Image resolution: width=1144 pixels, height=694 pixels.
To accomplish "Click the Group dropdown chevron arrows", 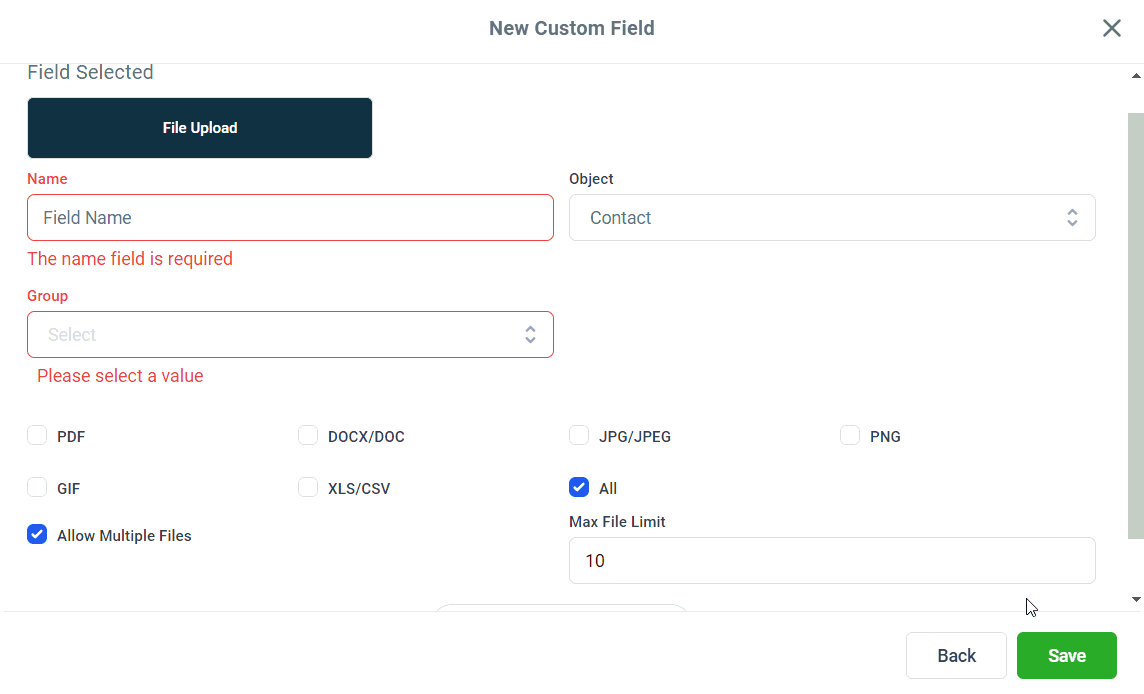I will tap(530, 335).
